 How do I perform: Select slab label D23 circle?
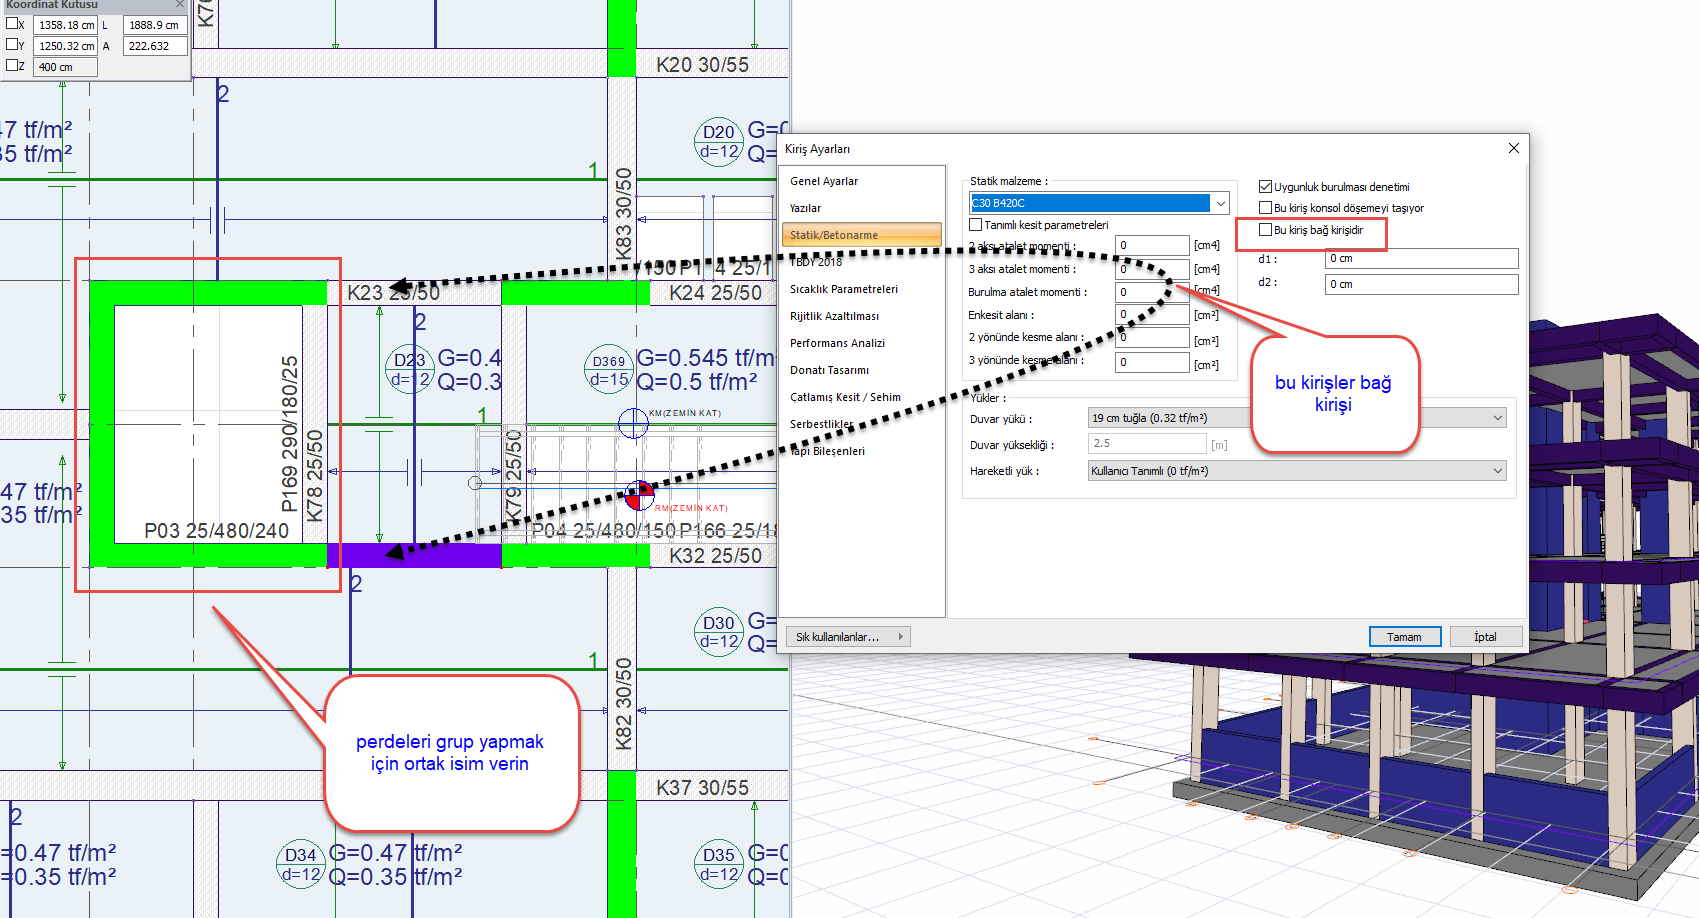pos(410,369)
